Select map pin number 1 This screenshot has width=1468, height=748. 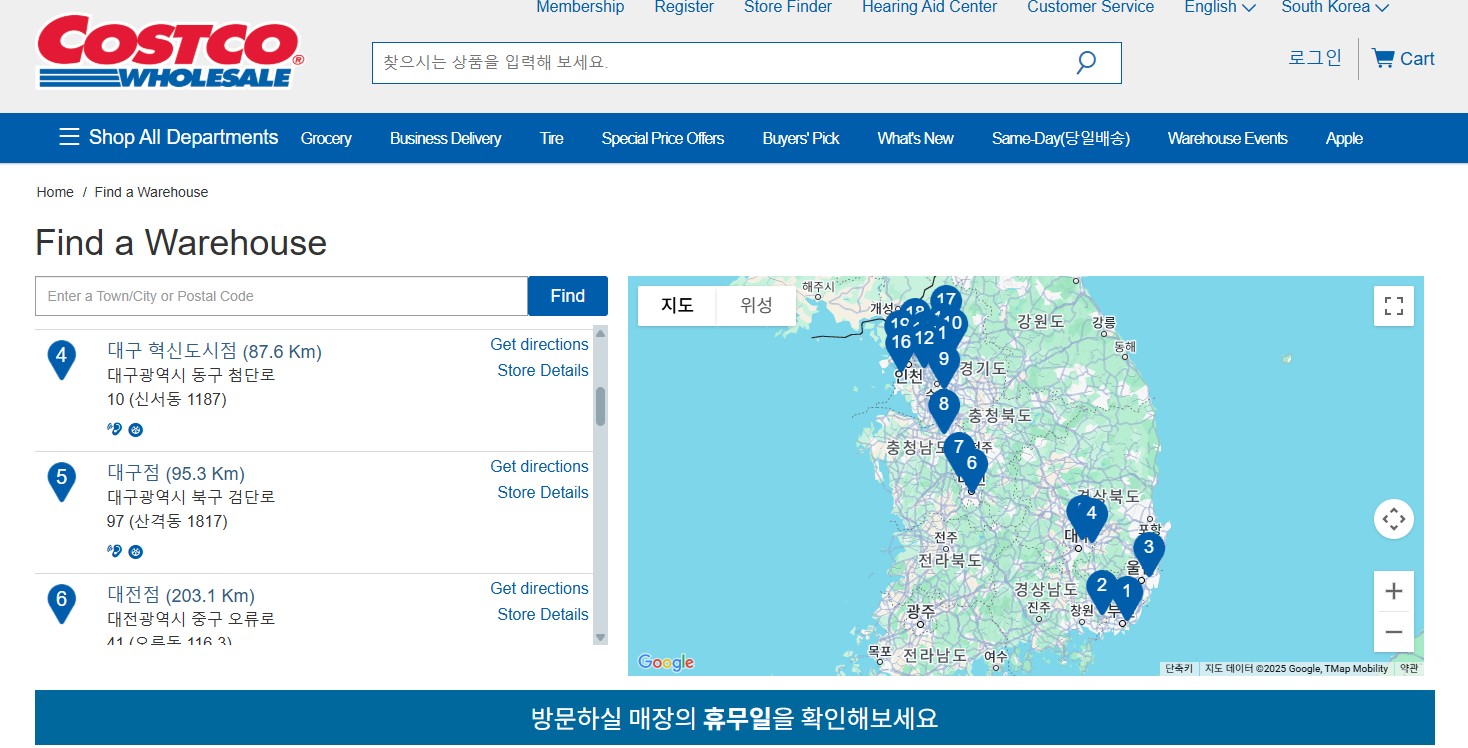(1129, 595)
